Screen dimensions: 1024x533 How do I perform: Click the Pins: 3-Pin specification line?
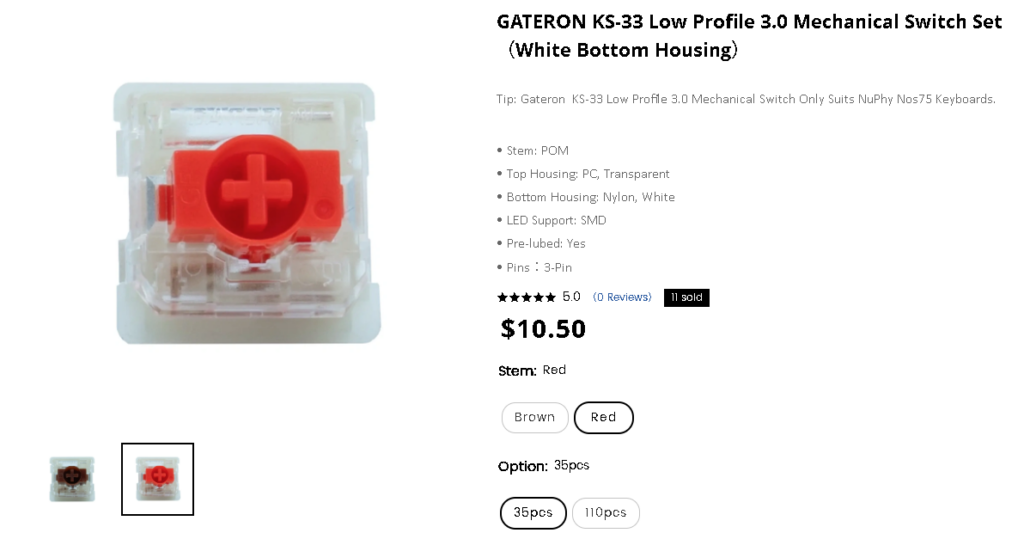538,267
